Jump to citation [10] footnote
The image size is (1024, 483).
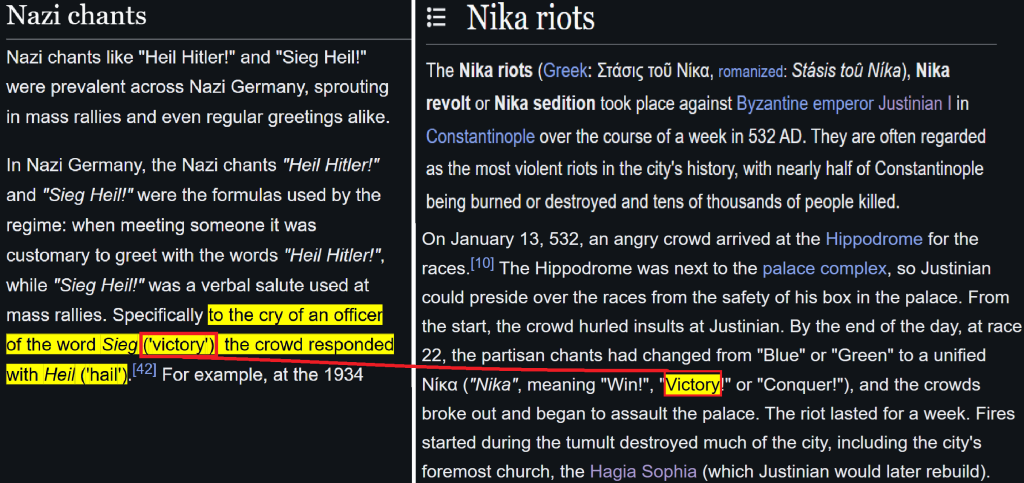click(483, 265)
